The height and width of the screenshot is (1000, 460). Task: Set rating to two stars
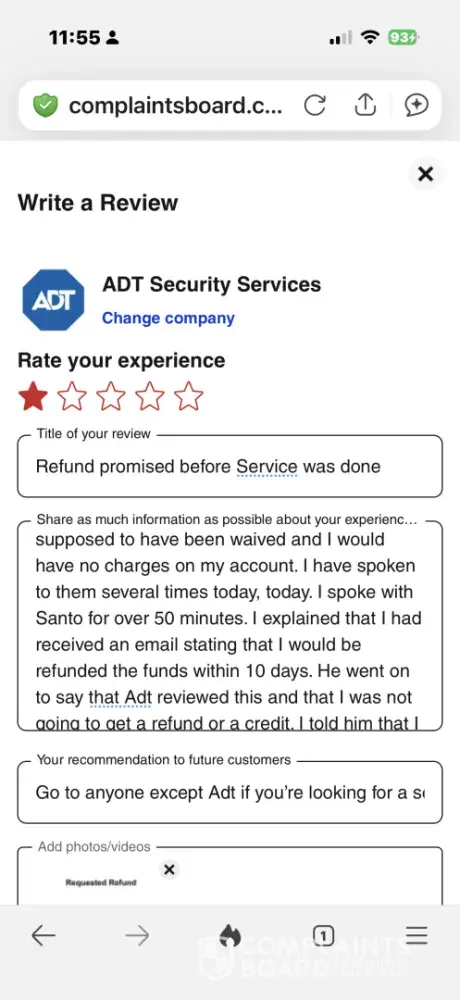click(x=72, y=396)
